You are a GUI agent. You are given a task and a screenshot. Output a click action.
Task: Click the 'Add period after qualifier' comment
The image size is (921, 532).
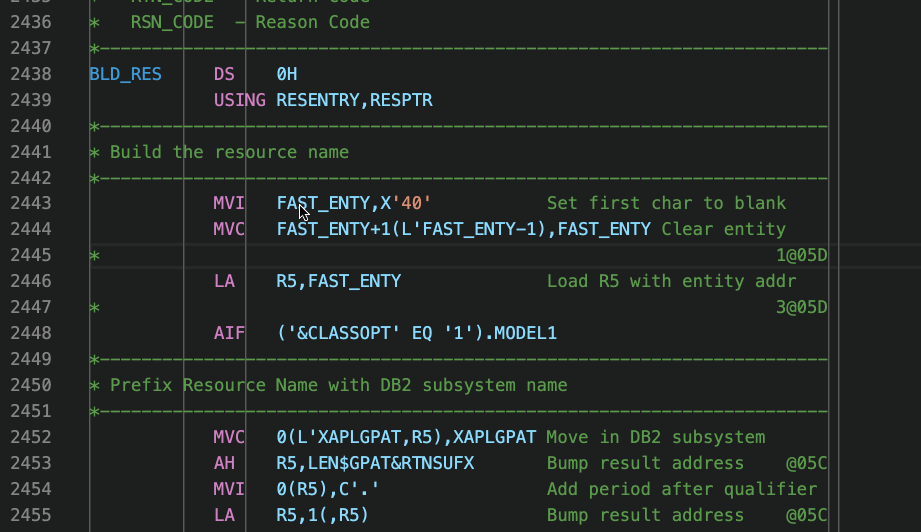click(682, 489)
